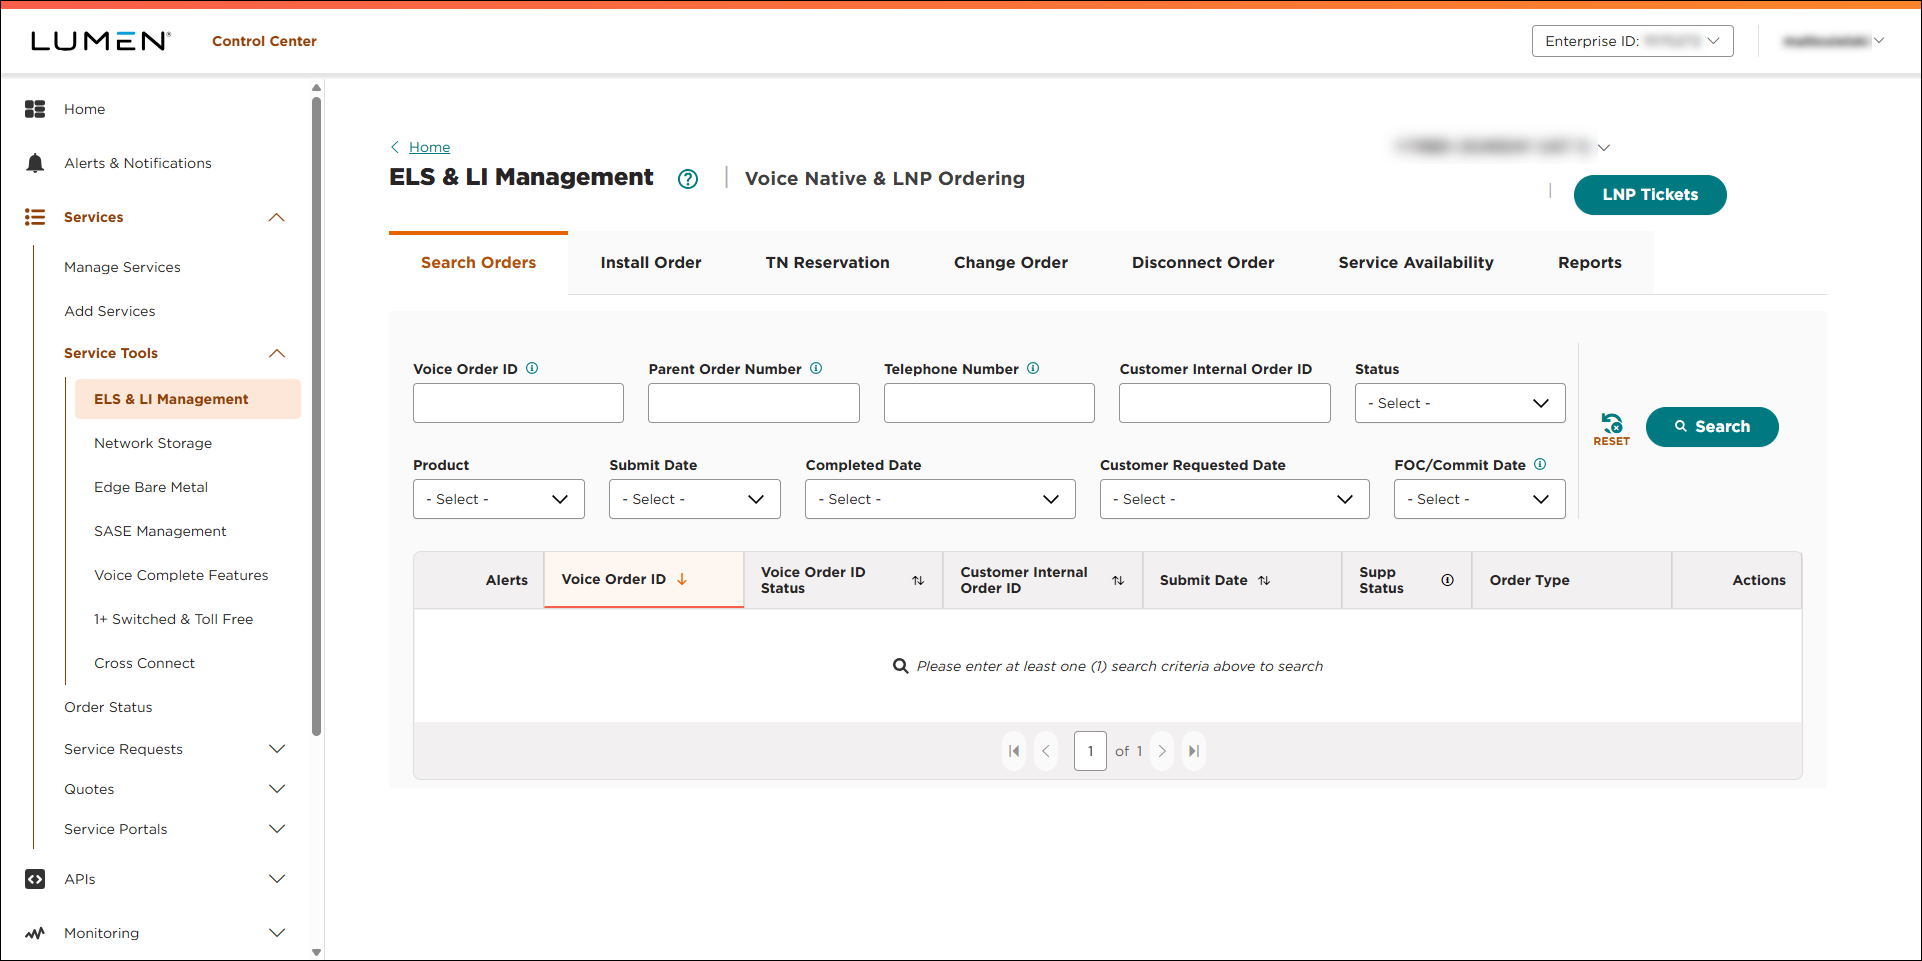Expand the Service Requests section
The width and height of the screenshot is (1922, 961).
point(277,749)
